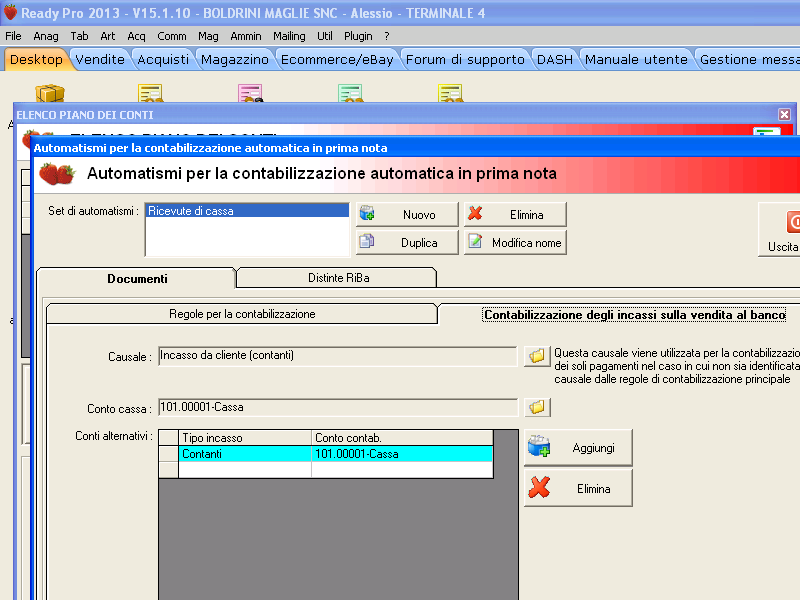Switch to the Acquisti tab

click(x=163, y=59)
